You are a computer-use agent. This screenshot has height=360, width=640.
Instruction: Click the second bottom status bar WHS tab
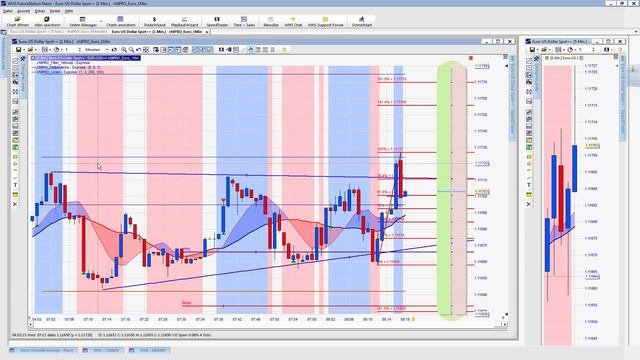(x=102, y=350)
